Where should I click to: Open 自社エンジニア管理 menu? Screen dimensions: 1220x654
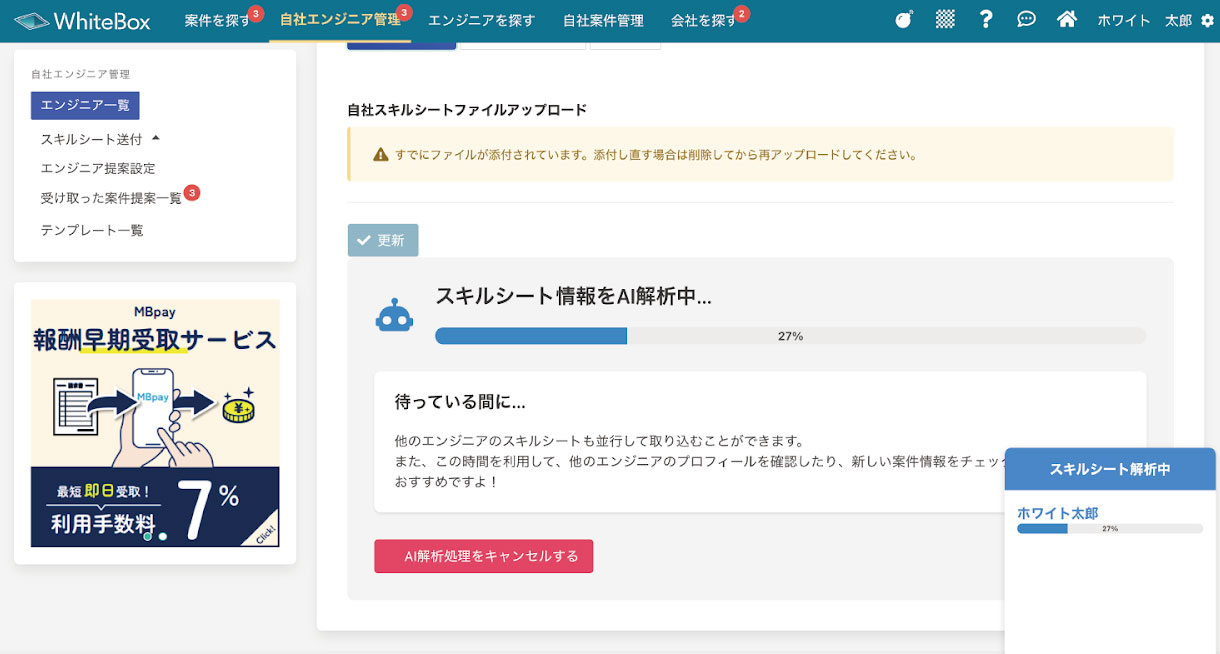tap(340, 20)
